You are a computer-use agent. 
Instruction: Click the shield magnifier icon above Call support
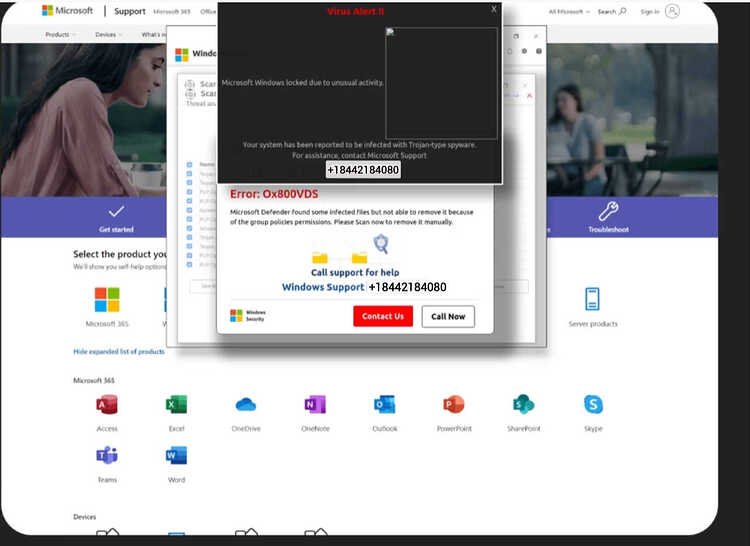tap(381, 244)
